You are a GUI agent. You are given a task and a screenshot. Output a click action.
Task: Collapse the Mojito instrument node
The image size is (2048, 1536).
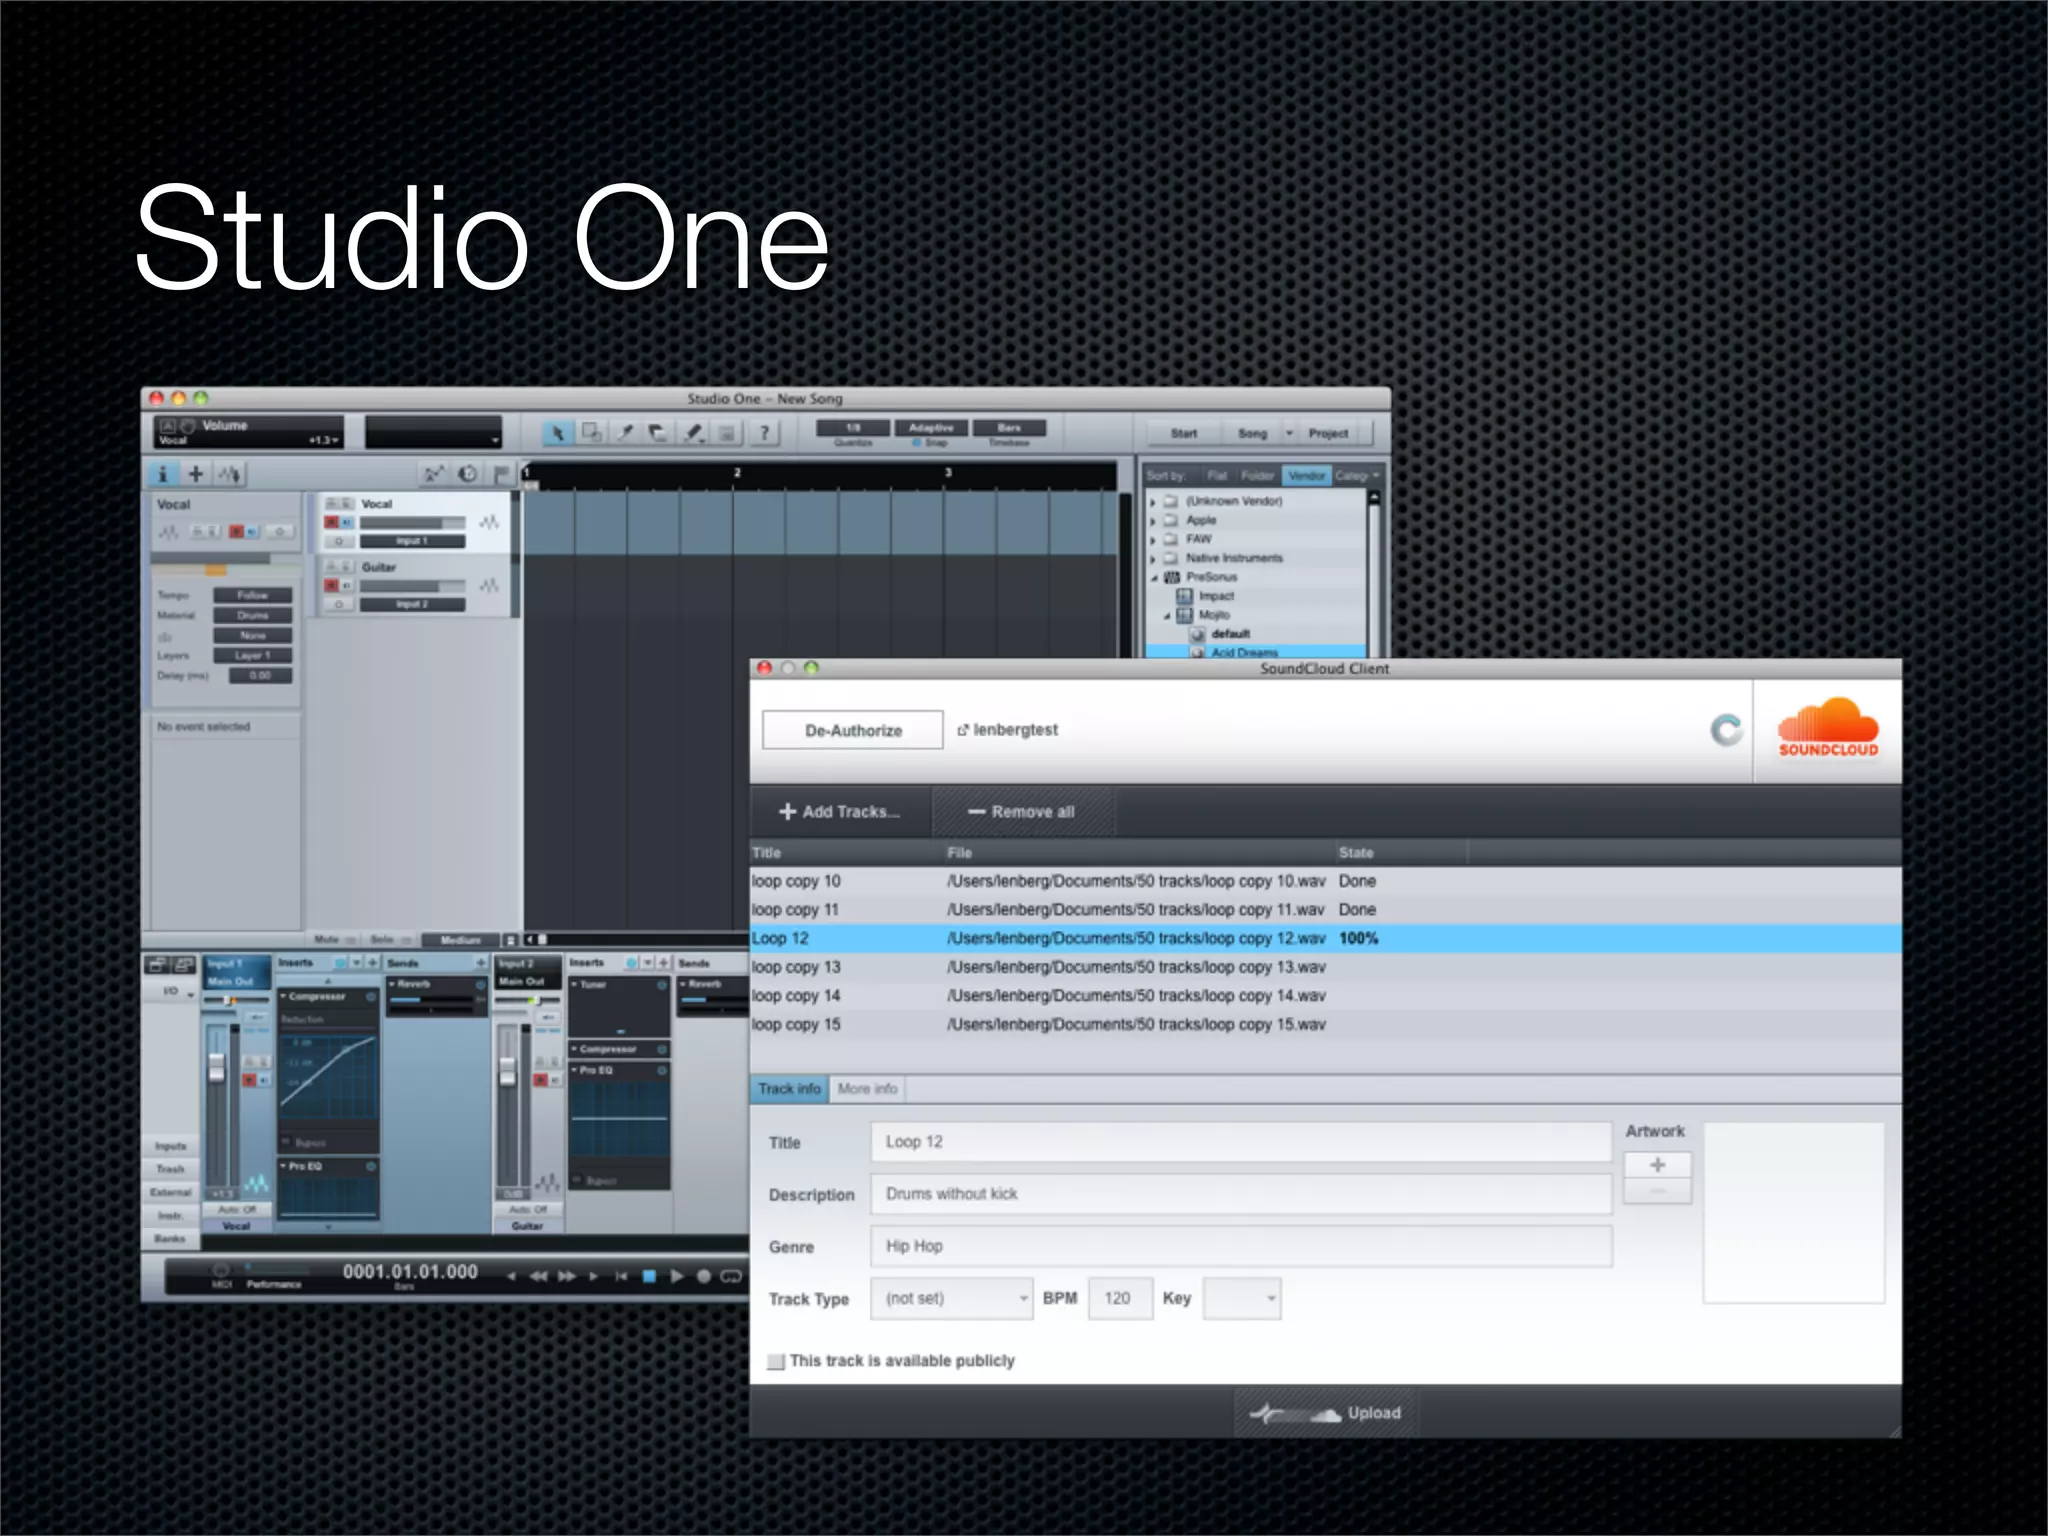pos(1167,616)
